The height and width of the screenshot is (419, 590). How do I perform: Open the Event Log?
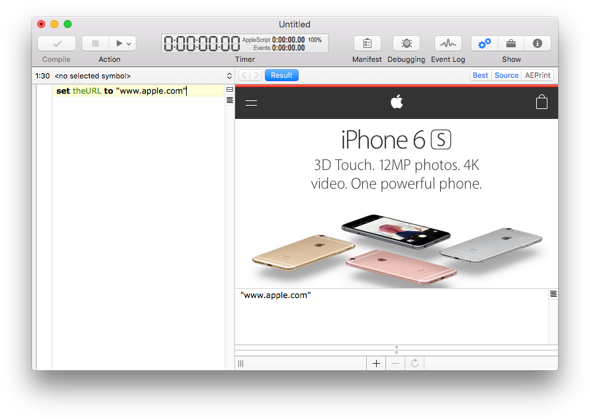pos(448,44)
